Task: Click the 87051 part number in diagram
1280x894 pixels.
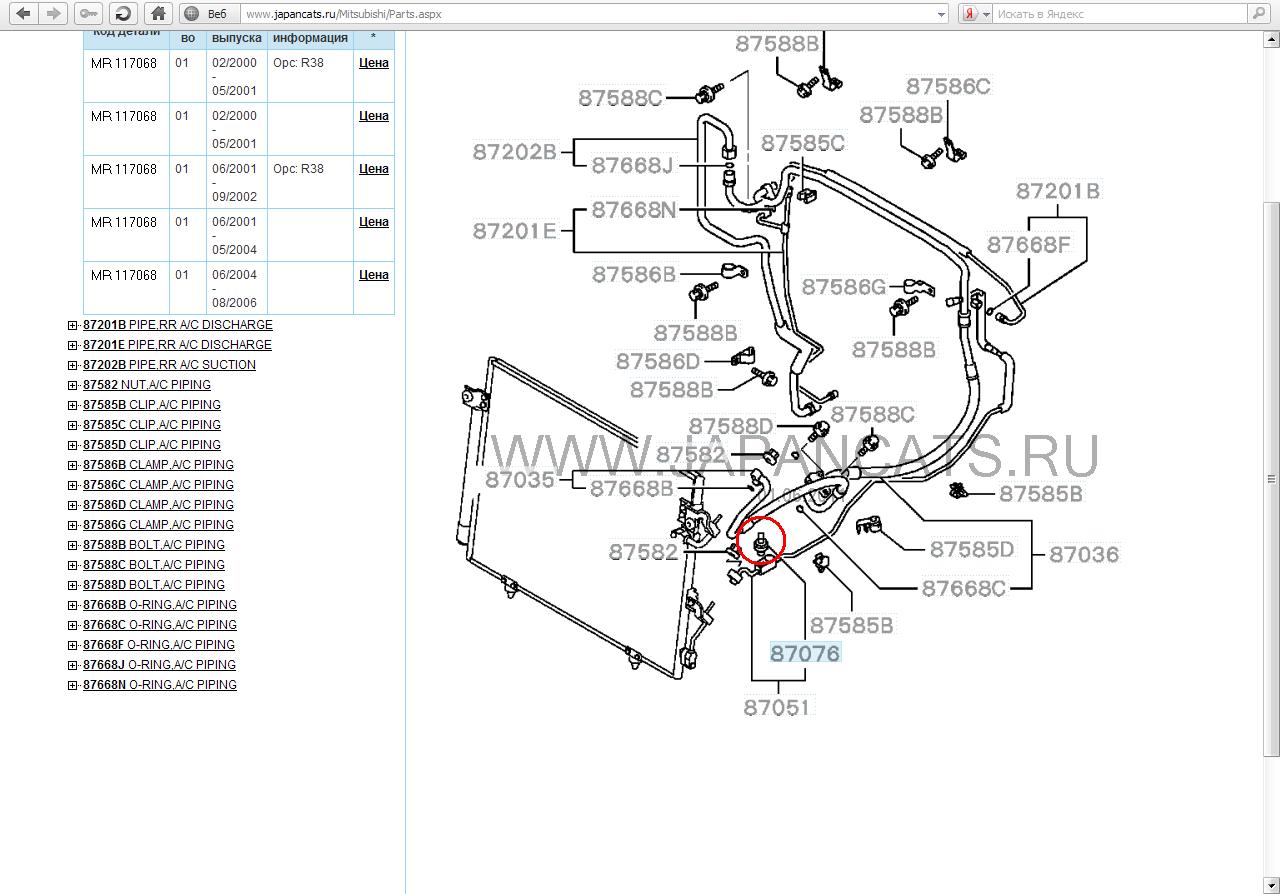Action: (777, 707)
